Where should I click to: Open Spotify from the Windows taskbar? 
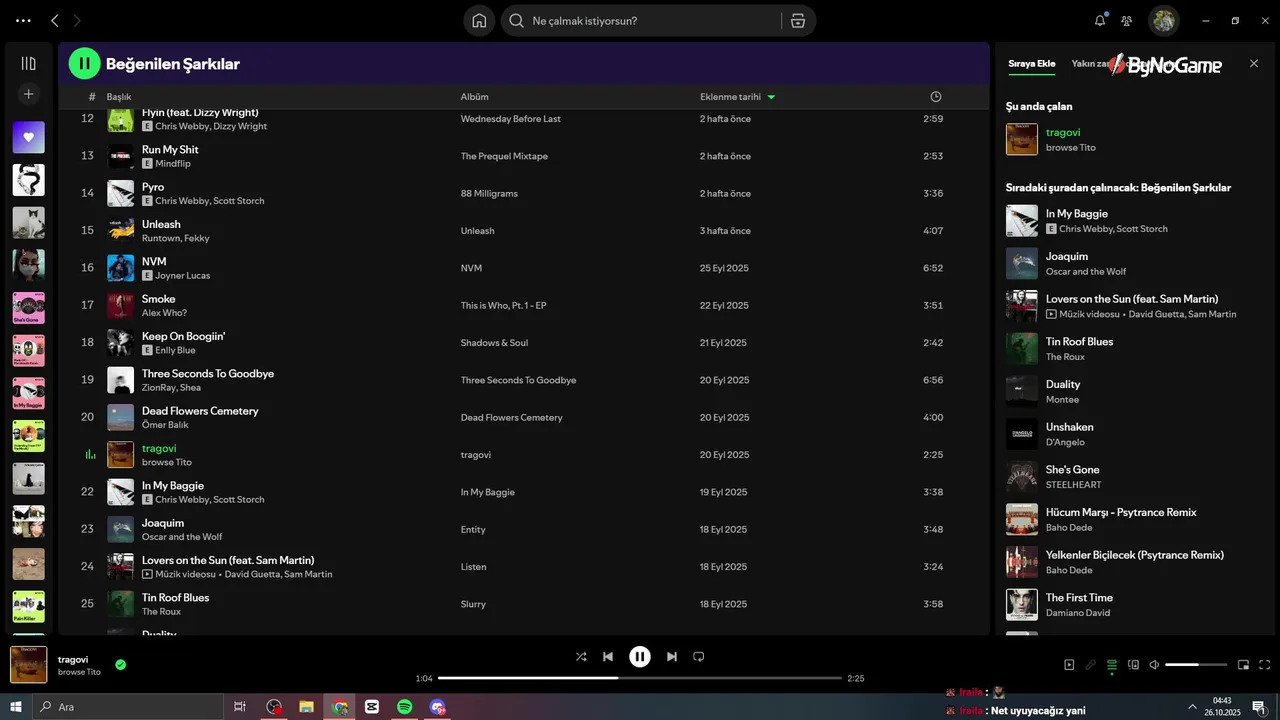click(405, 707)
